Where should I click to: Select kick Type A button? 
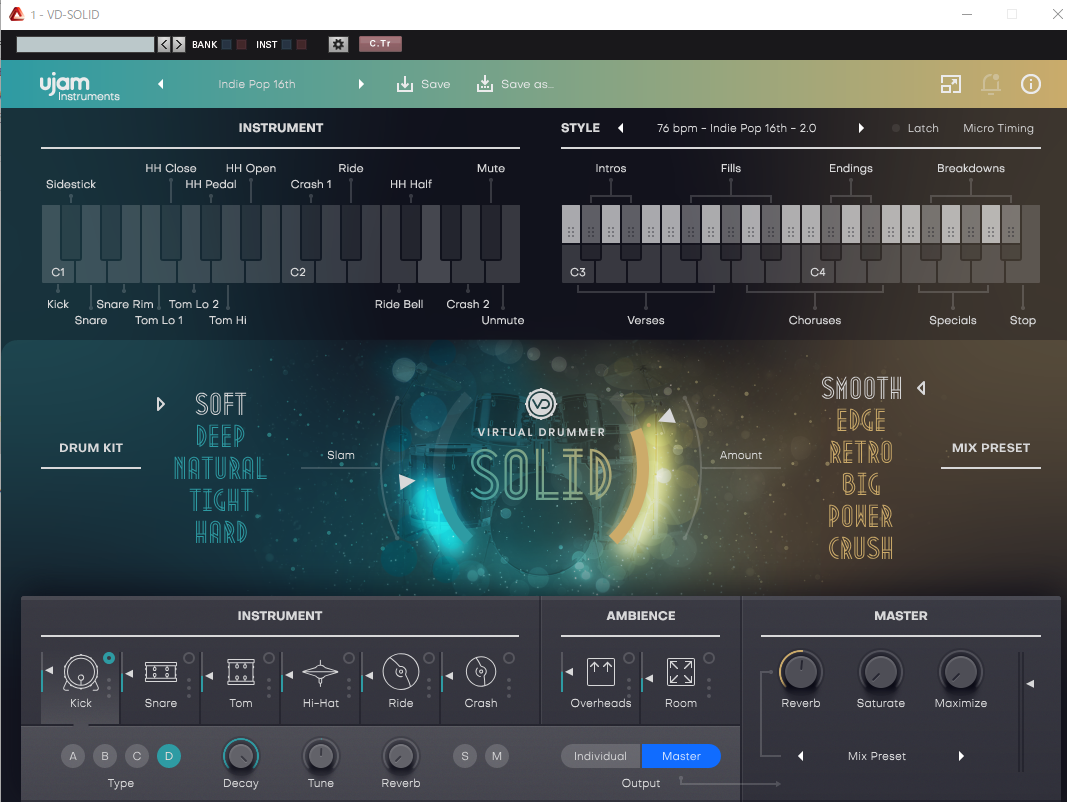(x=73, y=756)
